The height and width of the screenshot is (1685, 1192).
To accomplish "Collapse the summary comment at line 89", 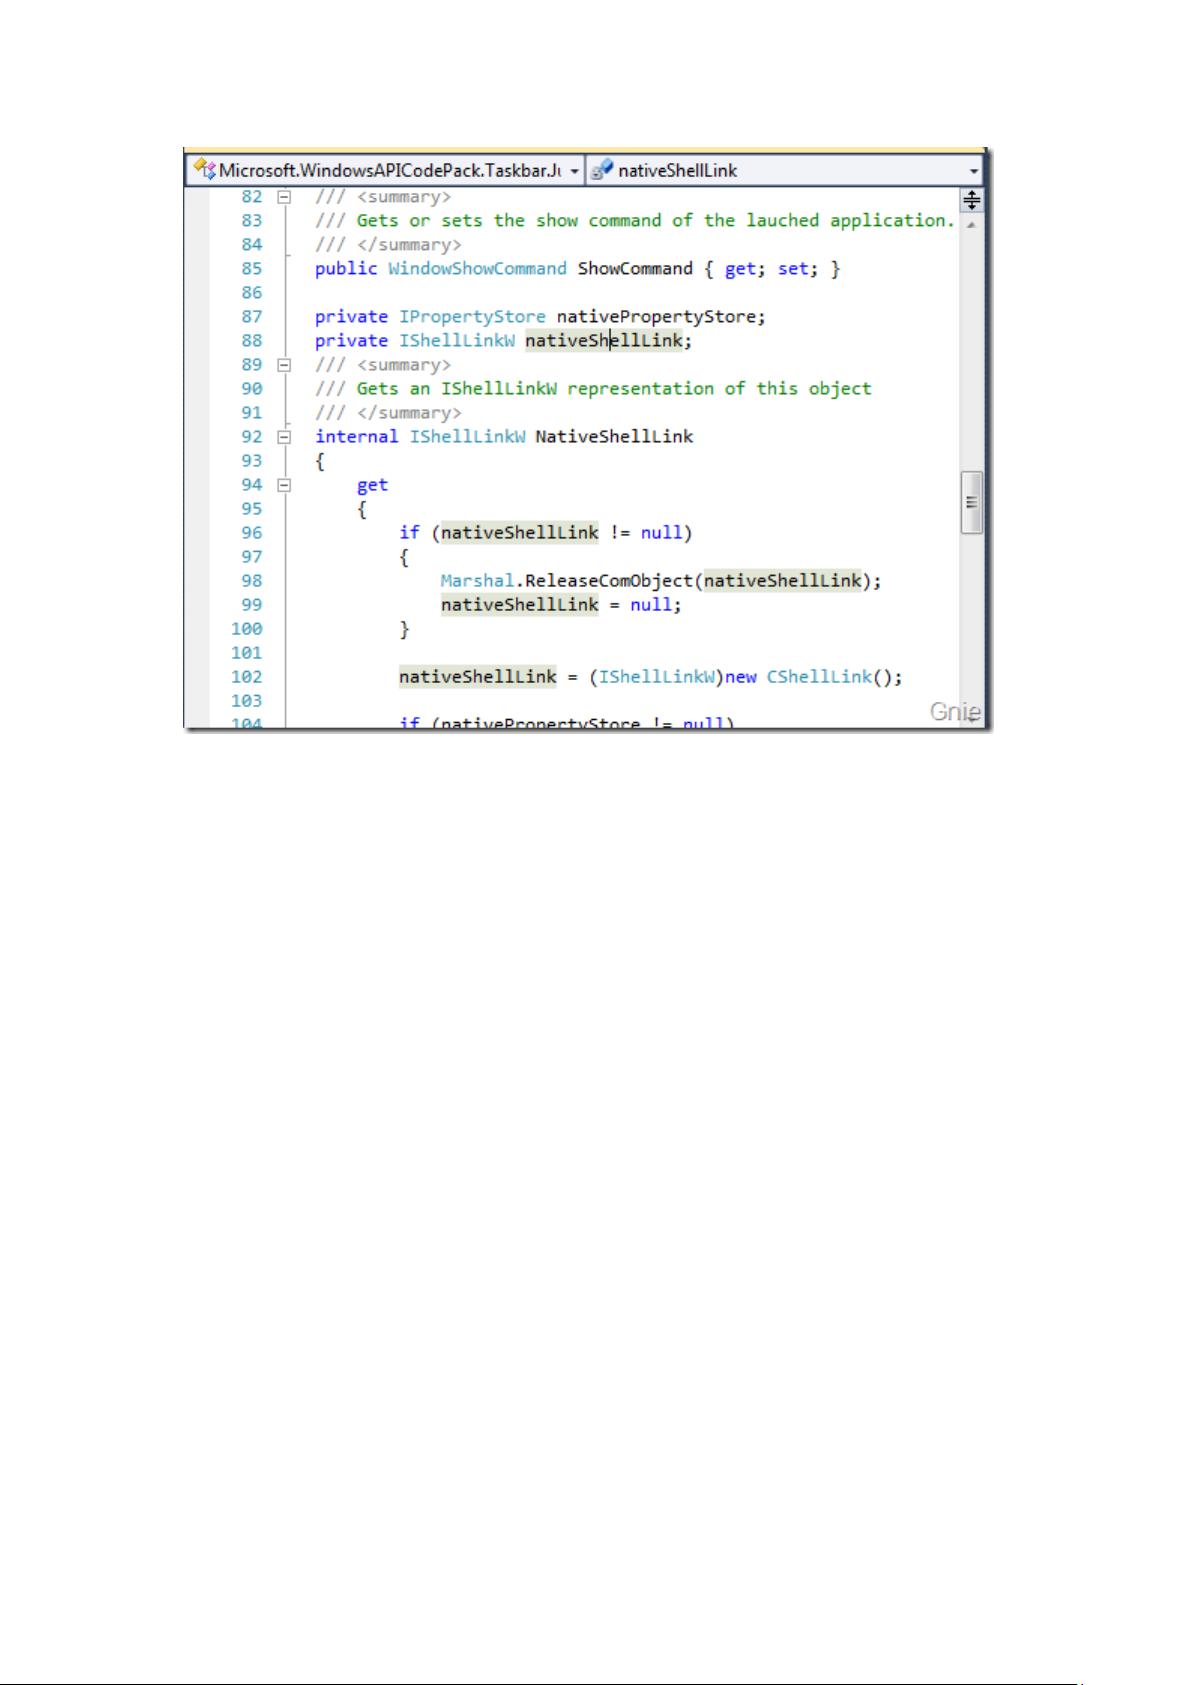I will click(284, 365).
